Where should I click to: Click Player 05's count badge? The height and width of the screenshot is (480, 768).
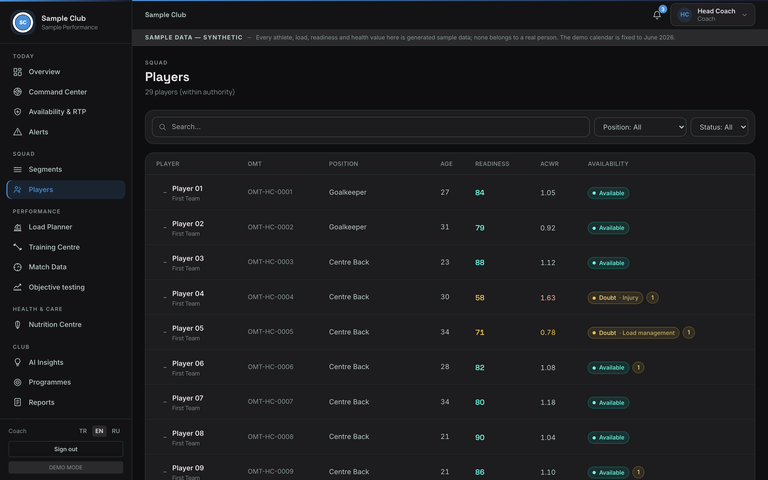(689, 333)
